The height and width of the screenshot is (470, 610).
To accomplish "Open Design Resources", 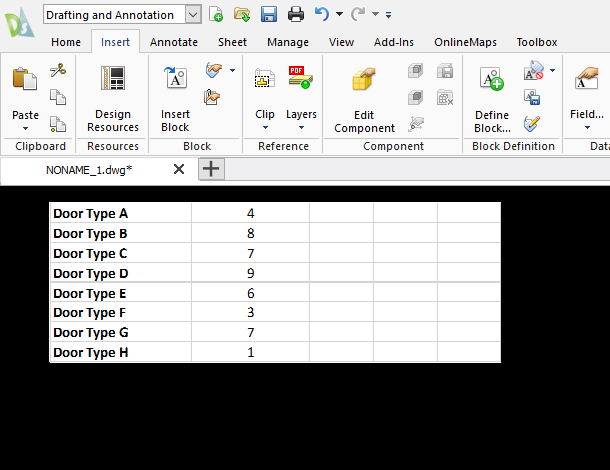I will coord(113,99).
